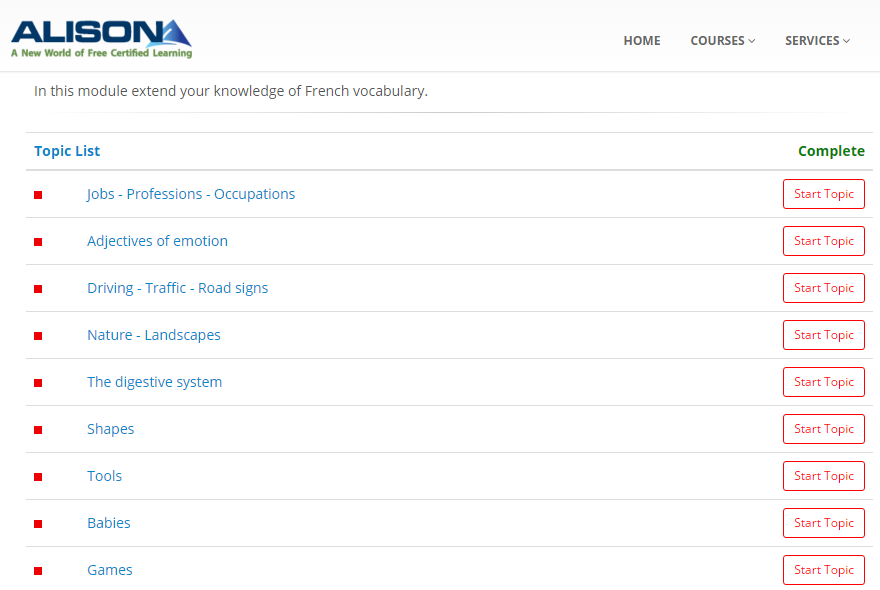Start Topic for The digestive system
Viewport: 880px width, 590px height.
(823, 382)
